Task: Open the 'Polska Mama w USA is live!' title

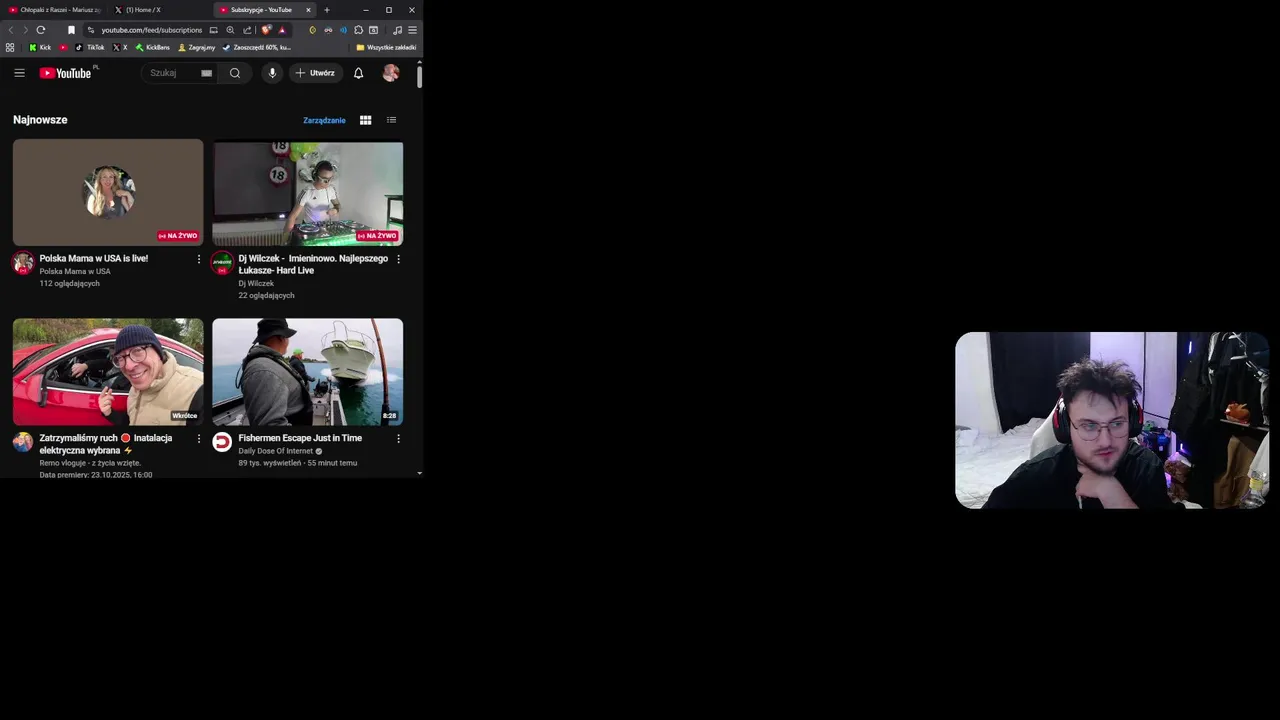Action: 94,258
